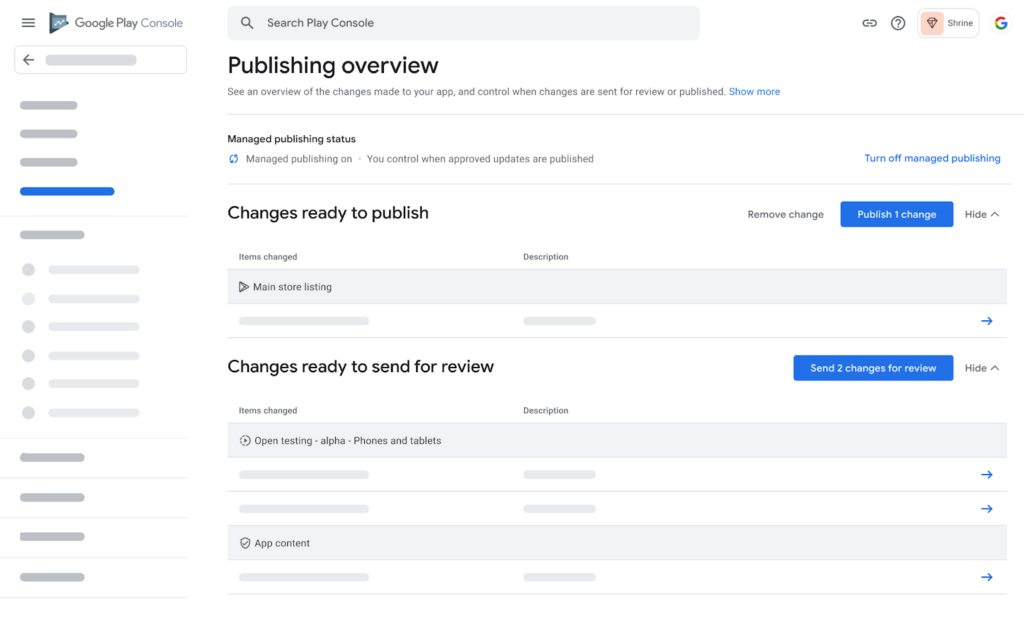Click Remove change

[x=785, y=214]
